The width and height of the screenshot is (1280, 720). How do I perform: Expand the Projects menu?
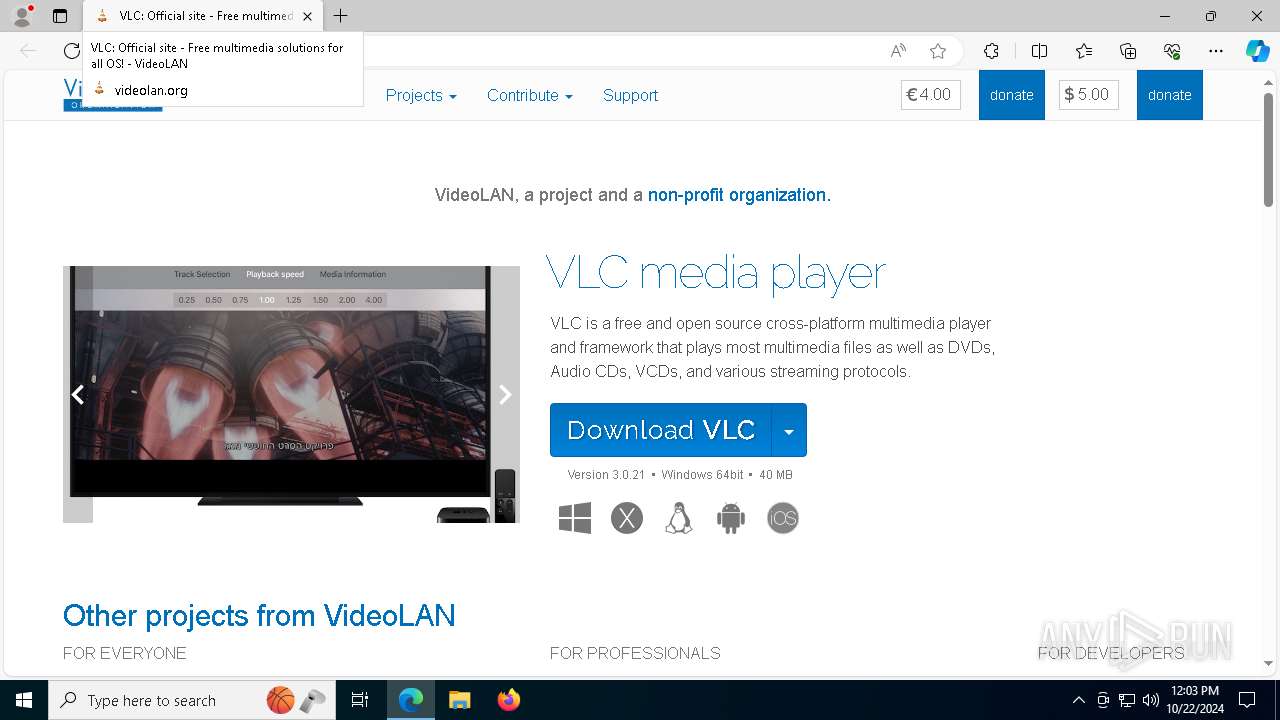pyautogui.click(x=421, y=95)
